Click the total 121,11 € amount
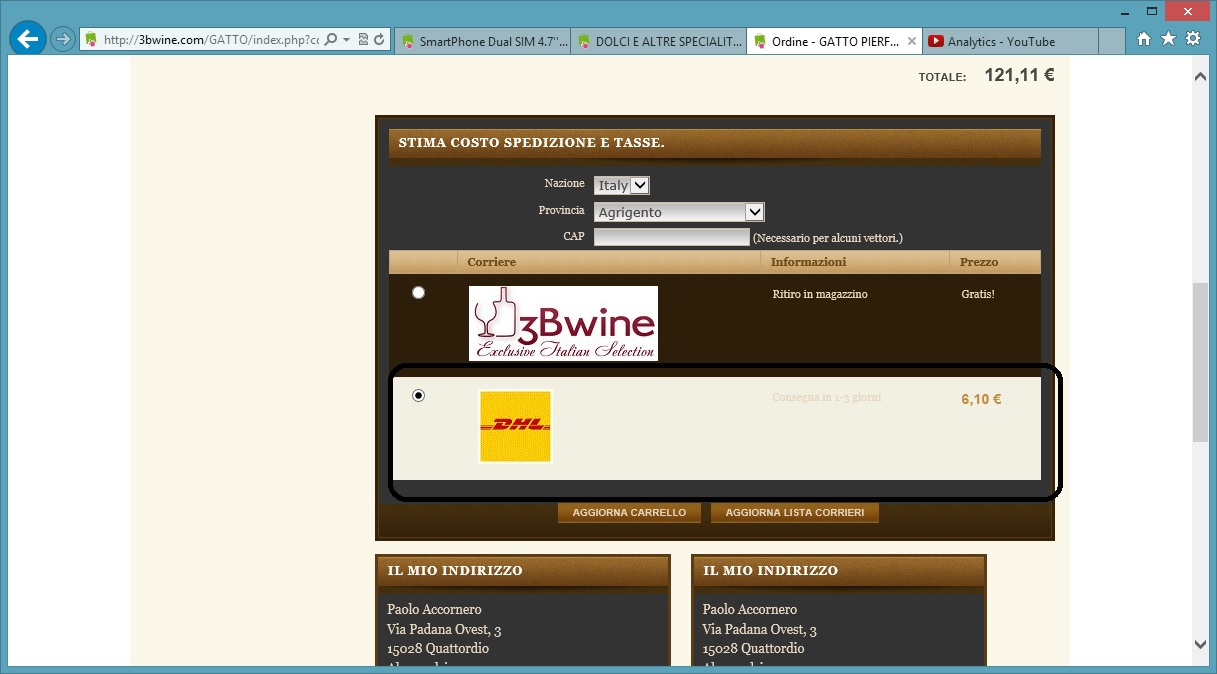Viewport: 1217px width, 674px height. coord(1019,75)
